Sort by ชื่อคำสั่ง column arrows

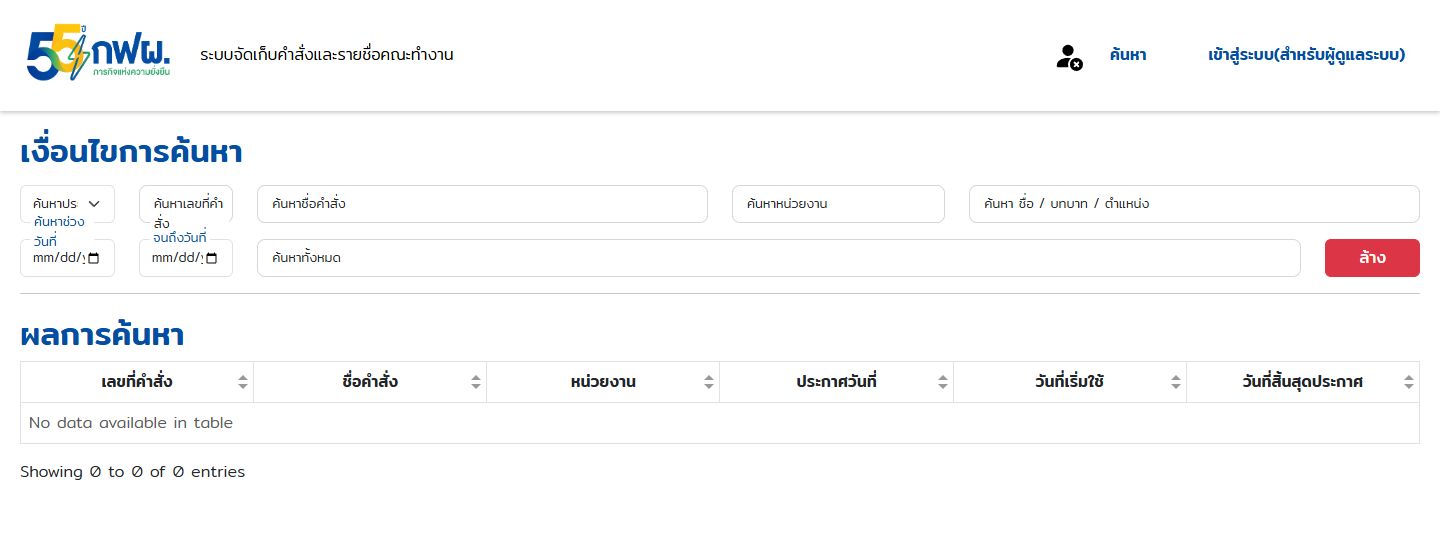click(476, 382)
